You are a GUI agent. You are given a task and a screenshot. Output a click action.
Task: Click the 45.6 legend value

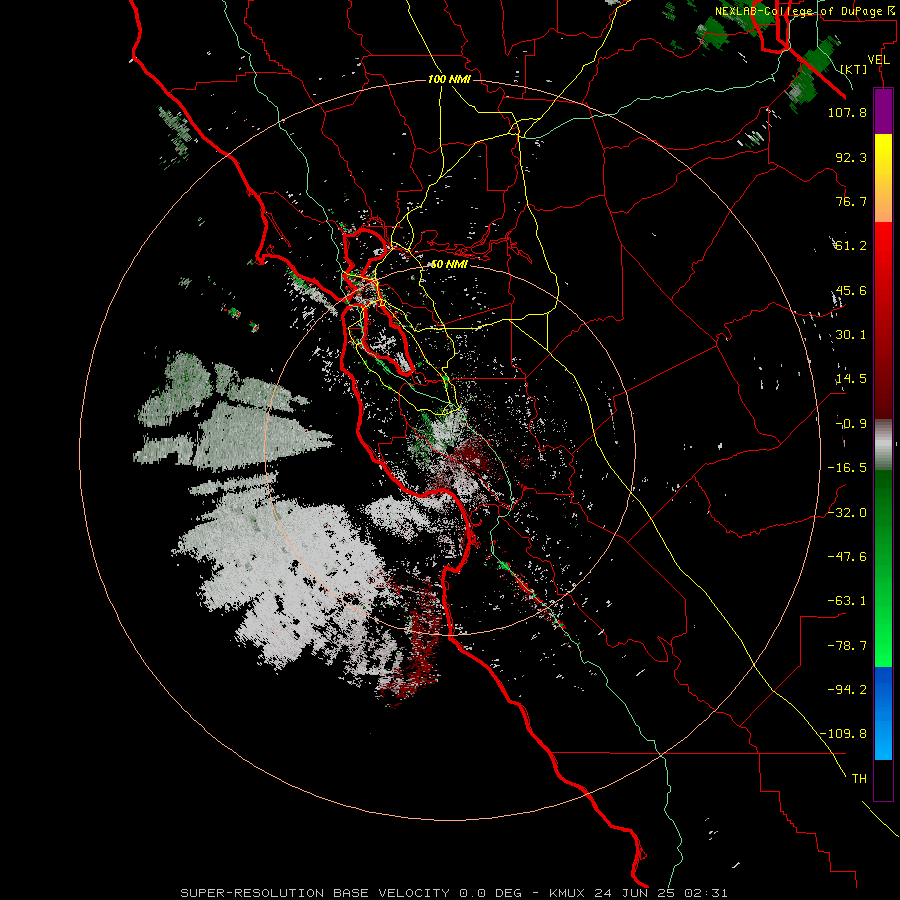click(x=851, y=290)
